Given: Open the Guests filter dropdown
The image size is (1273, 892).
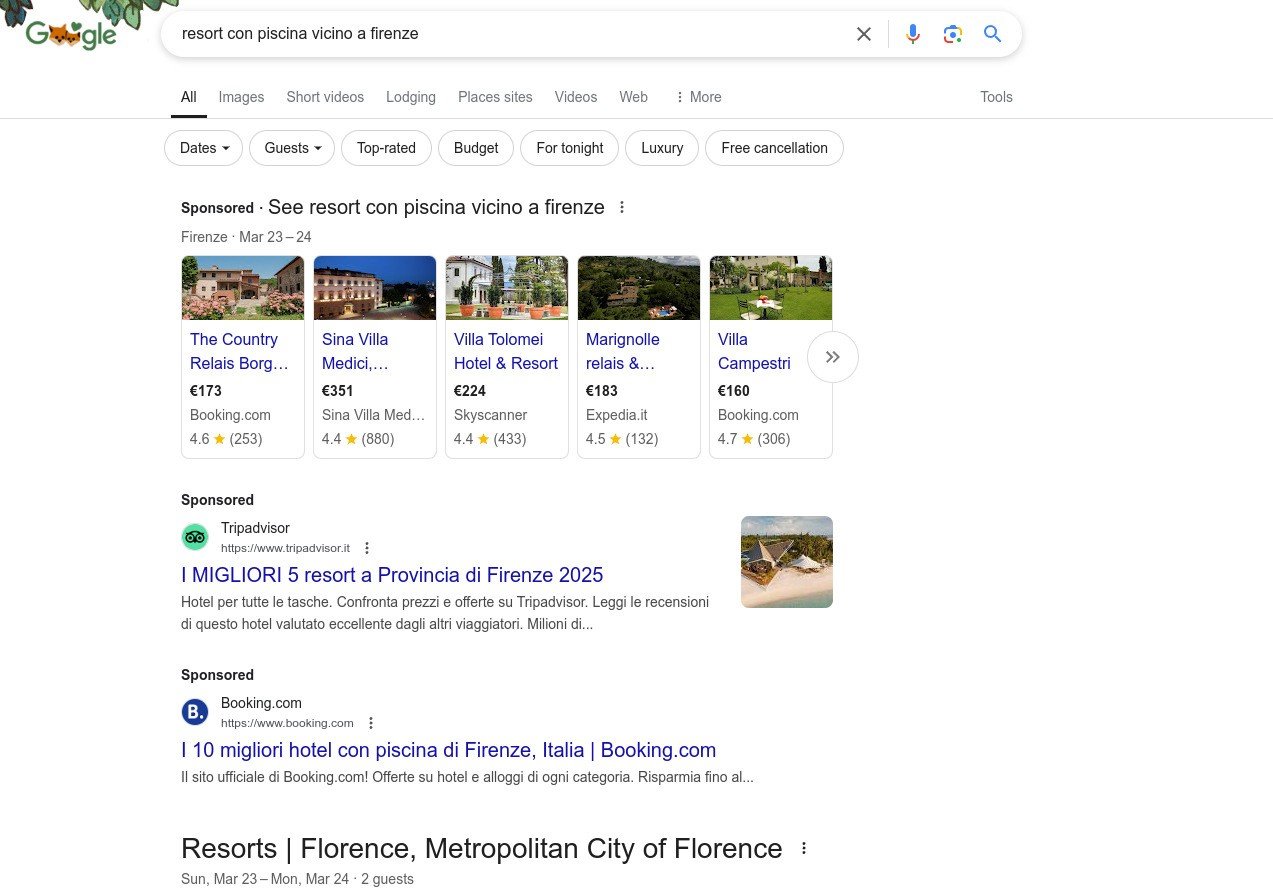Looking at the screenshot, I should tap(292, 148).
